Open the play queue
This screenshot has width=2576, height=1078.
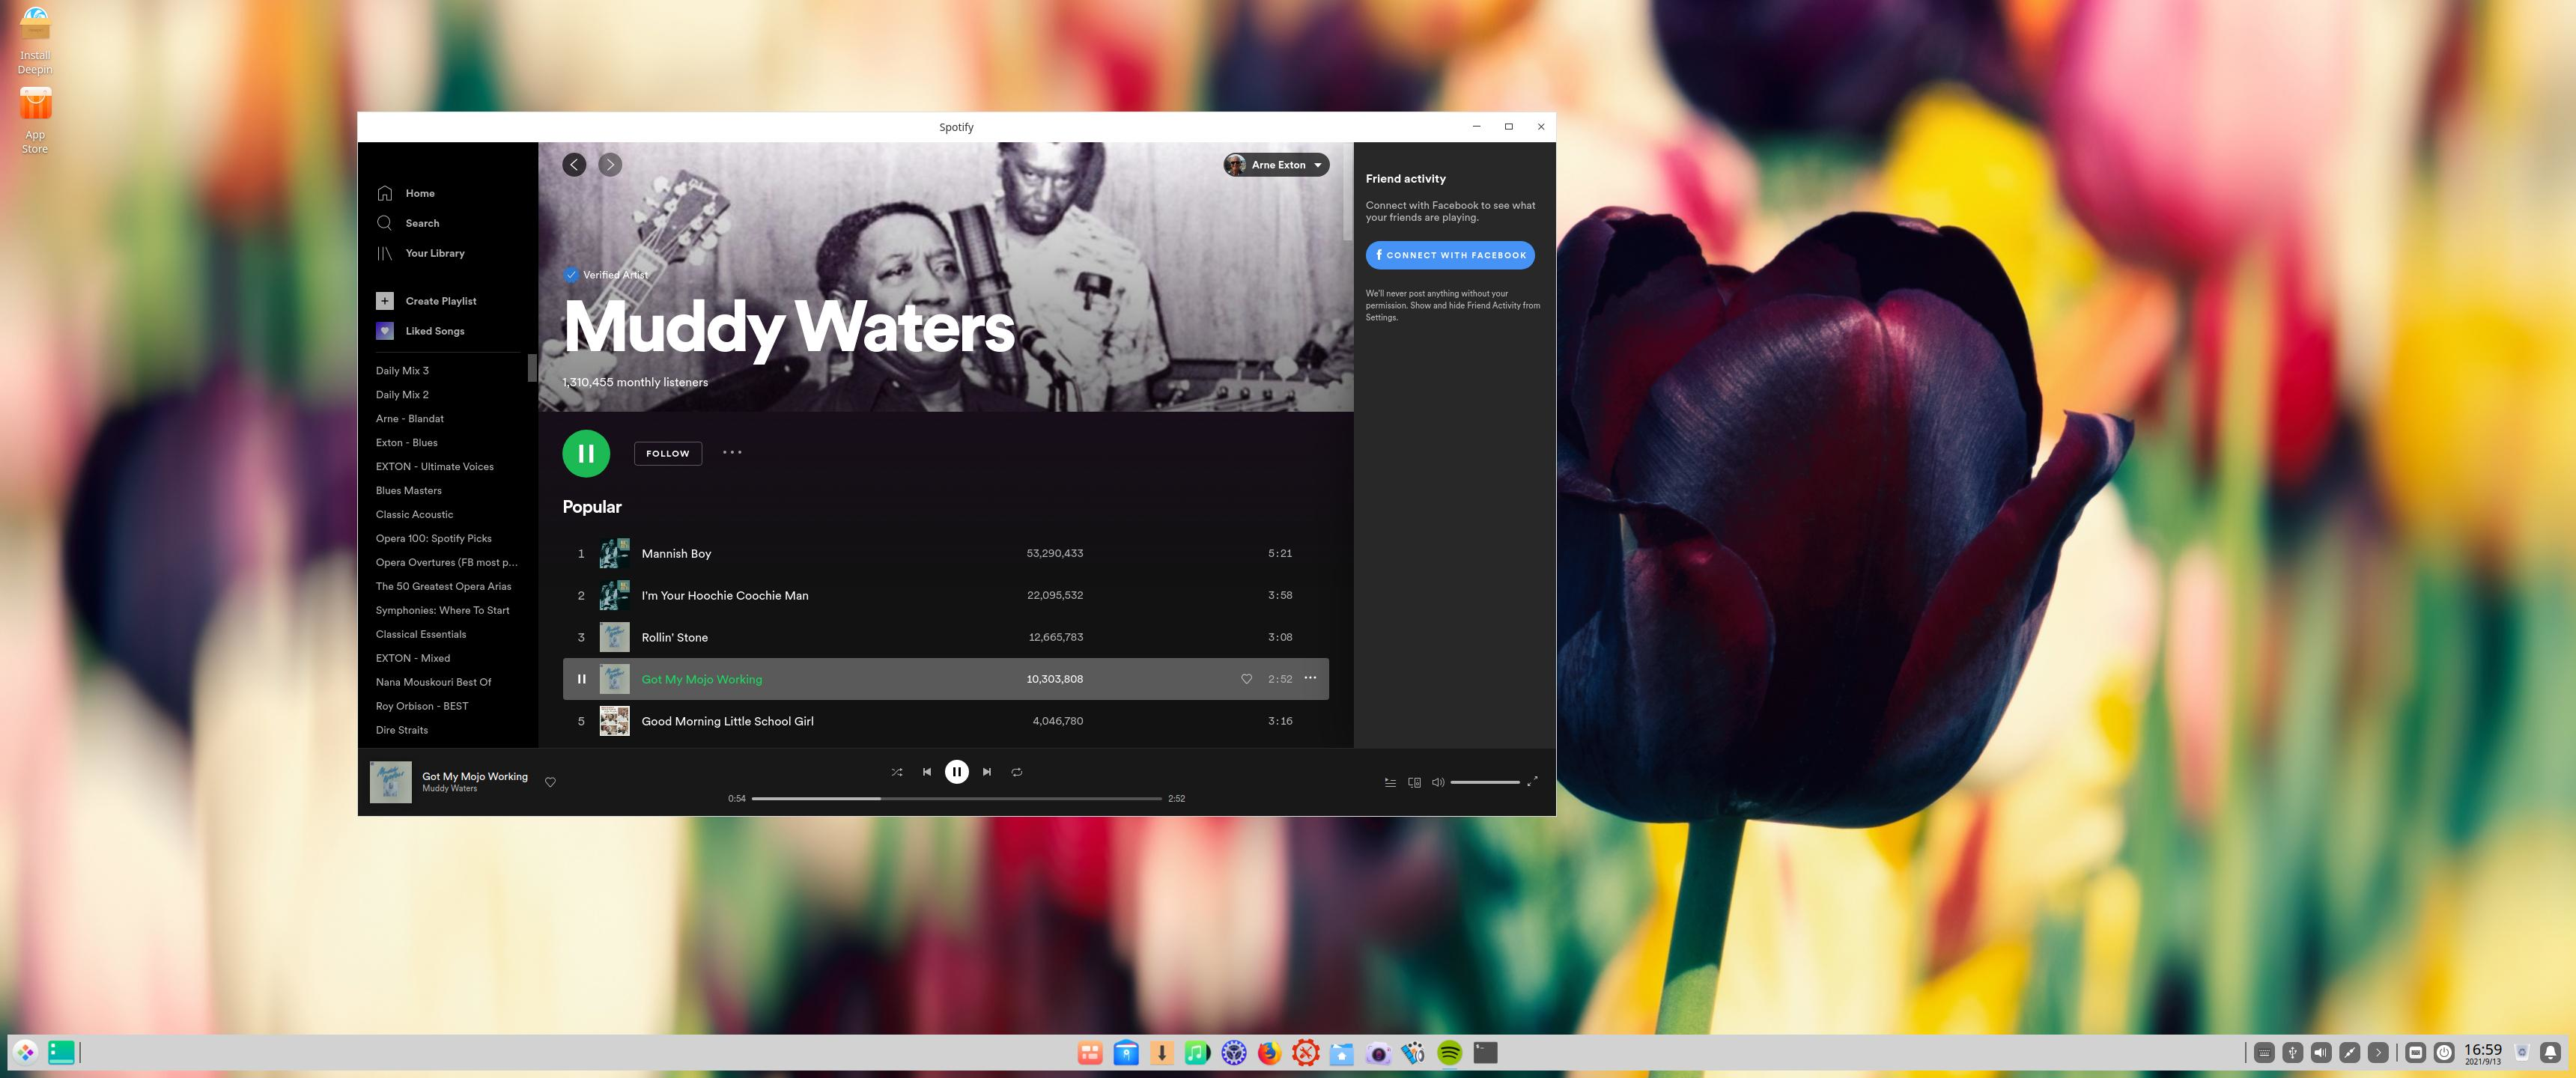pyautogui.click(x=1390, y=782)
